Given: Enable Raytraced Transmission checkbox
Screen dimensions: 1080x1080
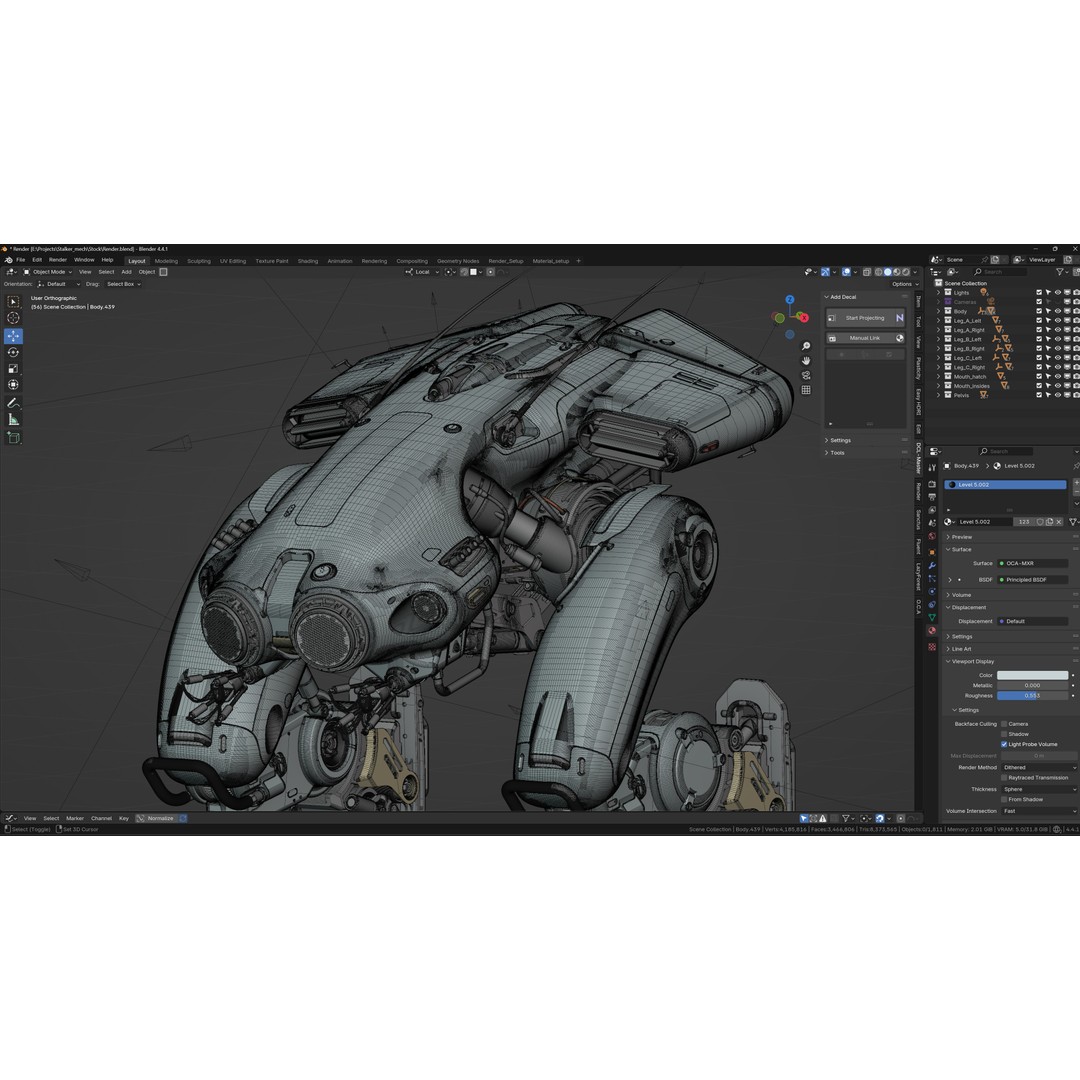Looking at the screenshot, I should click(1004, 778).
